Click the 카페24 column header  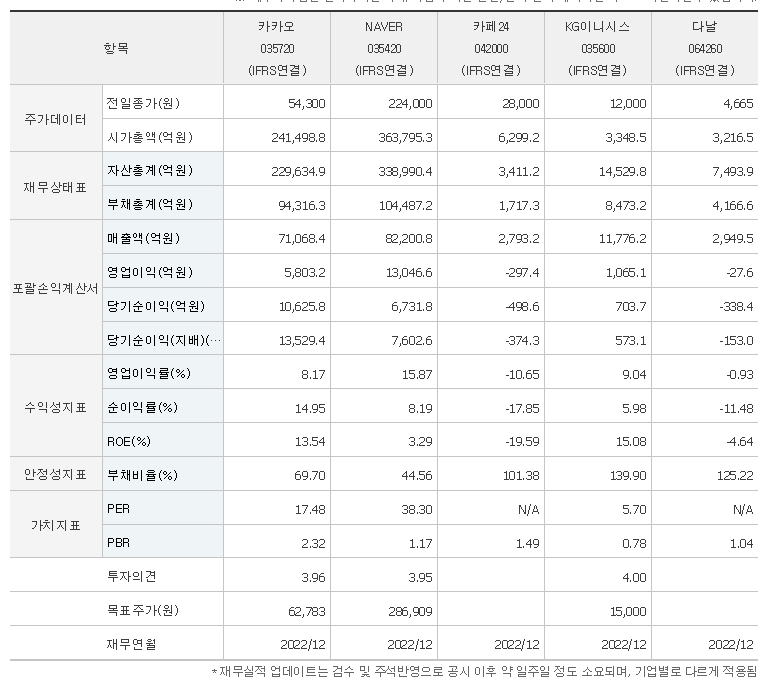[x=491, y=48]
